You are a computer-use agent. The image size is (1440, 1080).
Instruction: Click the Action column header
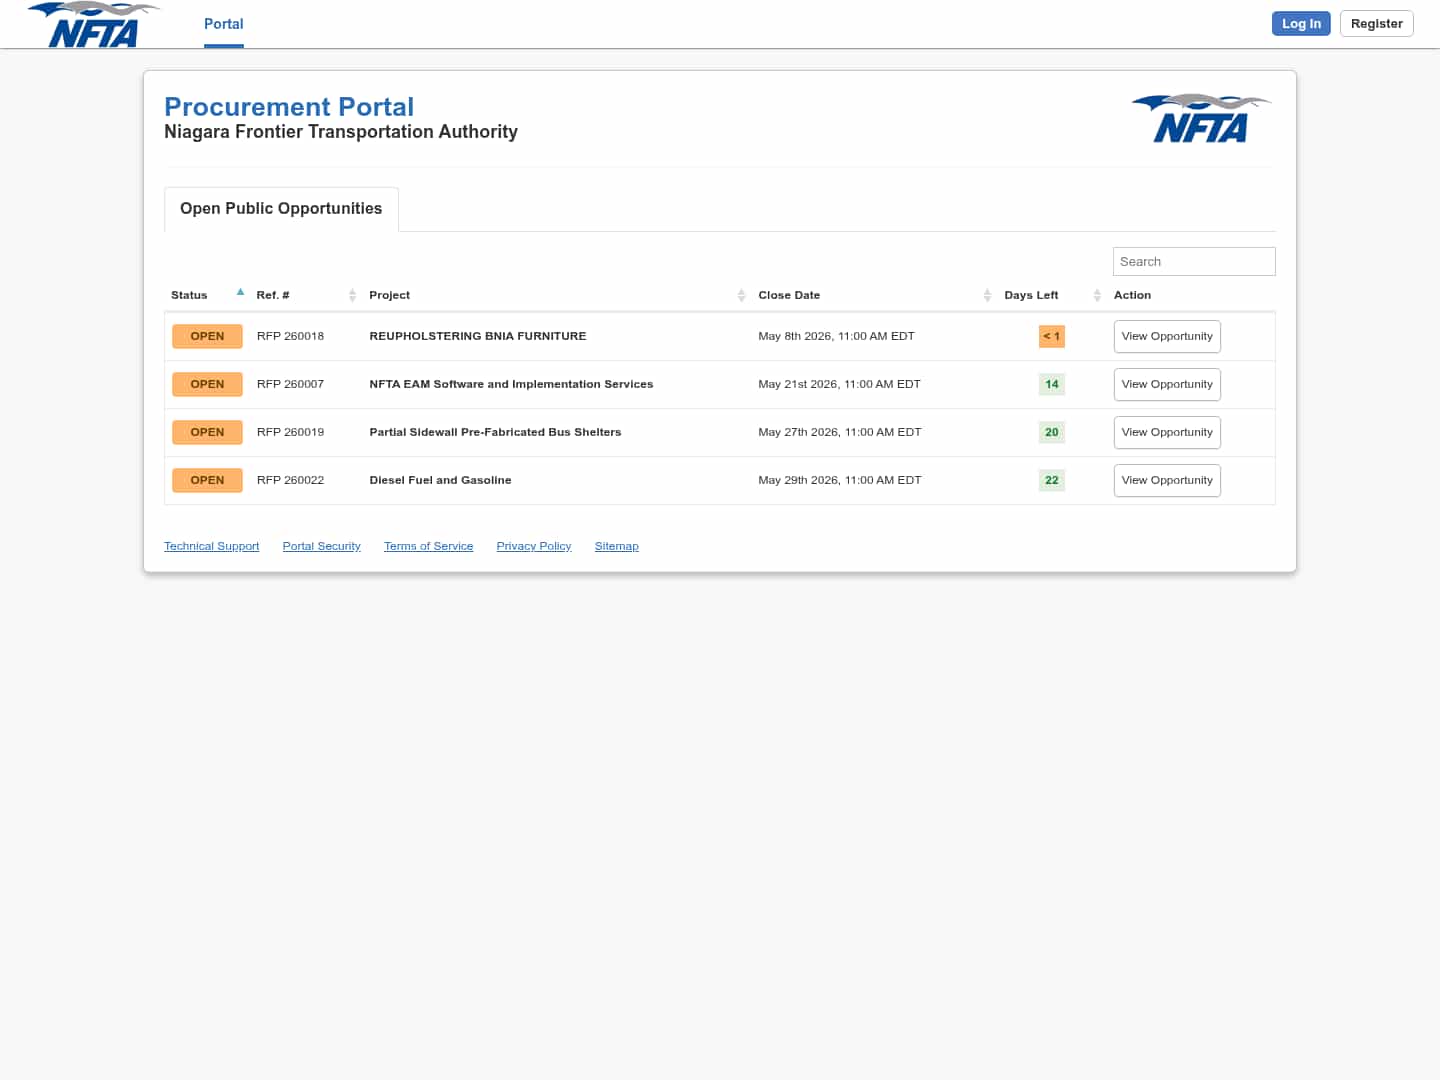click(1132, 296)
